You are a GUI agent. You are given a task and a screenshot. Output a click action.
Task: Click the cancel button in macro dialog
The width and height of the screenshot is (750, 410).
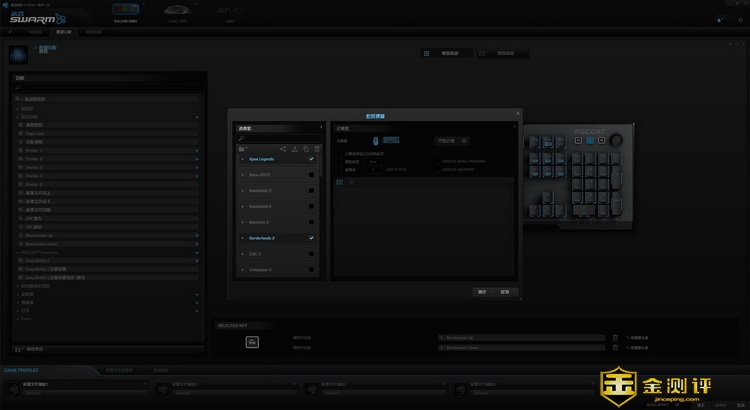coord(505,292)
